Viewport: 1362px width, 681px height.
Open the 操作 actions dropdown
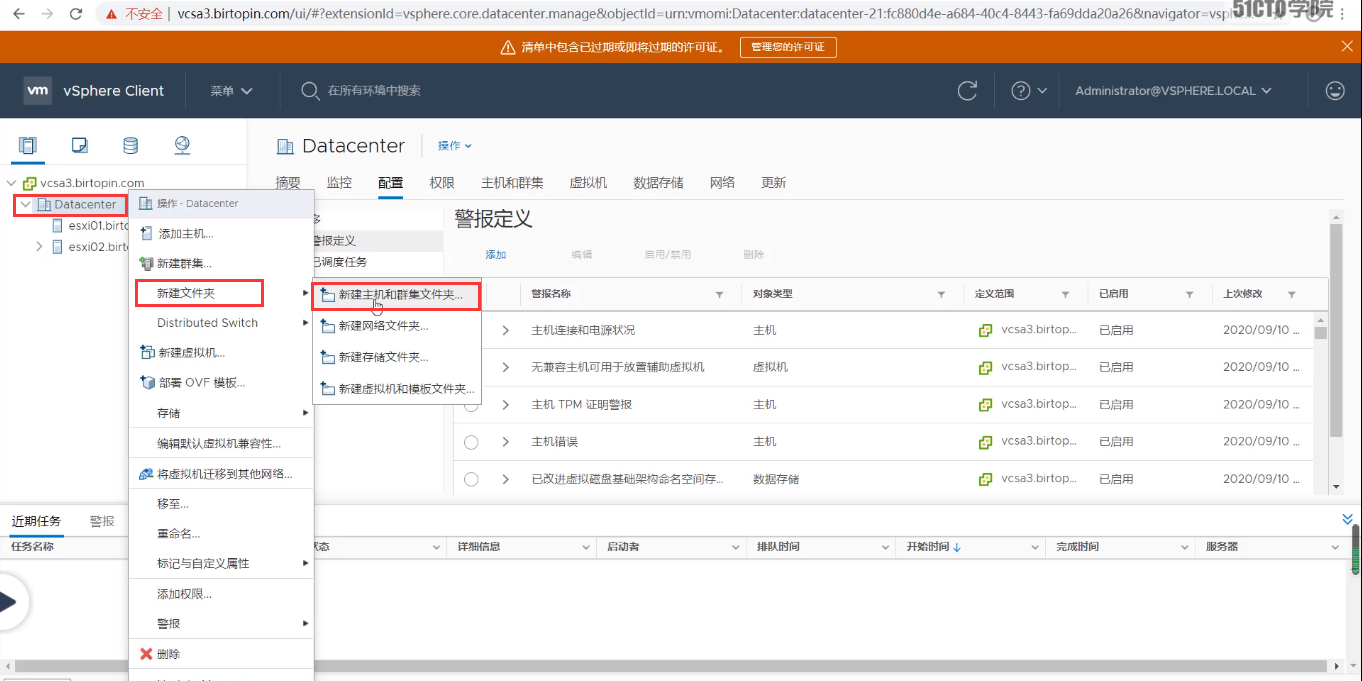[x=454, y=146]
